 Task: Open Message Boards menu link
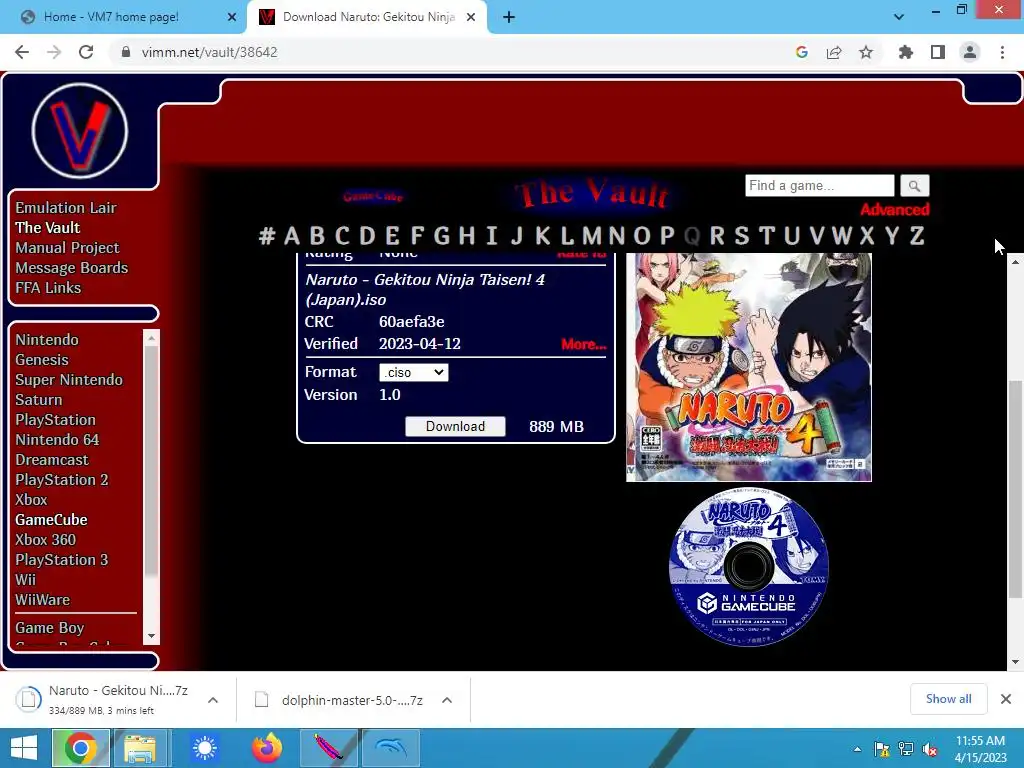[72, 268]
